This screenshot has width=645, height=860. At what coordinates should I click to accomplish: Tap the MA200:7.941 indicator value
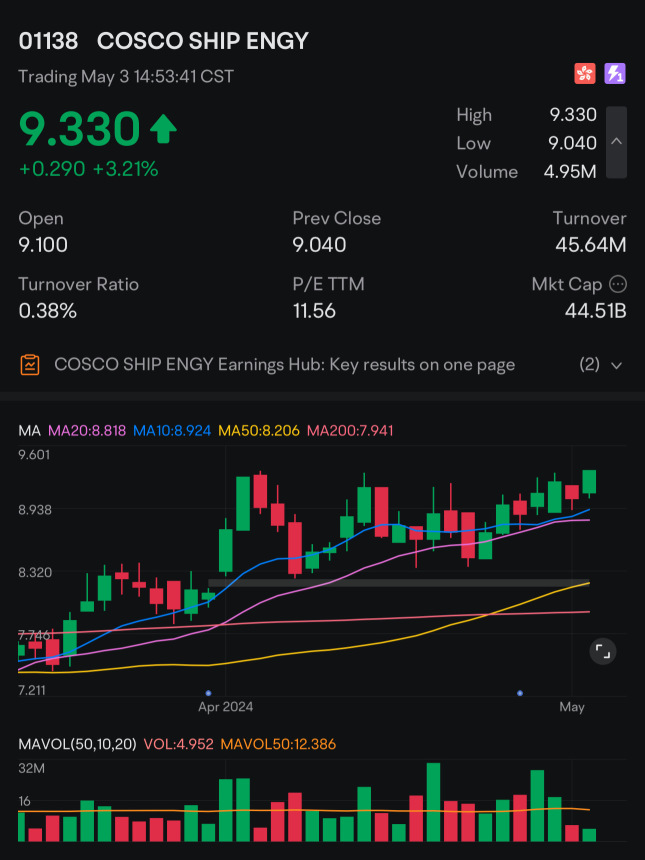click(x=350, y=431)
